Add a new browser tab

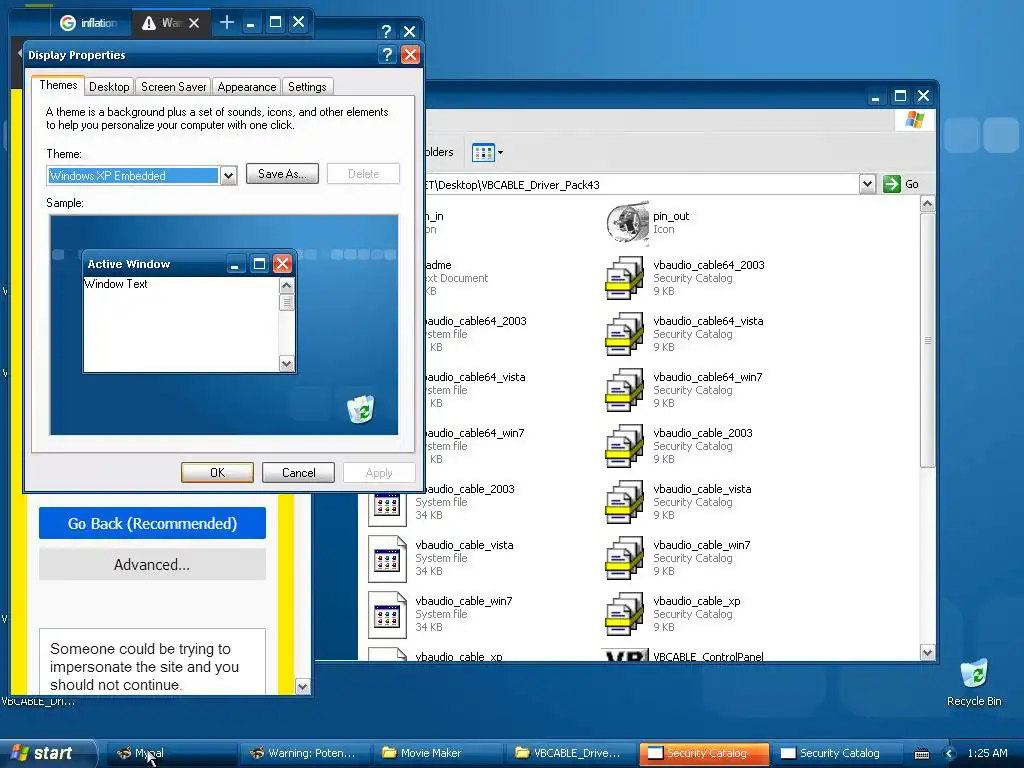[227, 23]
